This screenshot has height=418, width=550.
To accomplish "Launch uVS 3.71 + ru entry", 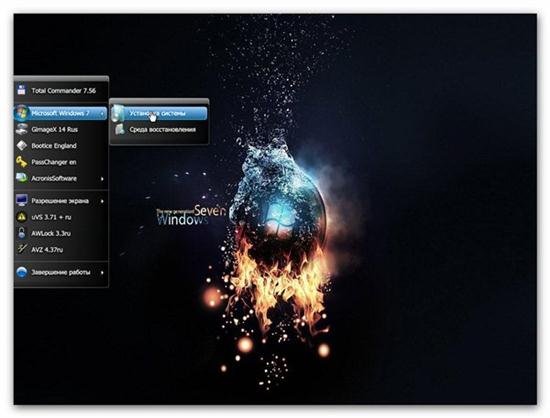I will pos(61,217).
